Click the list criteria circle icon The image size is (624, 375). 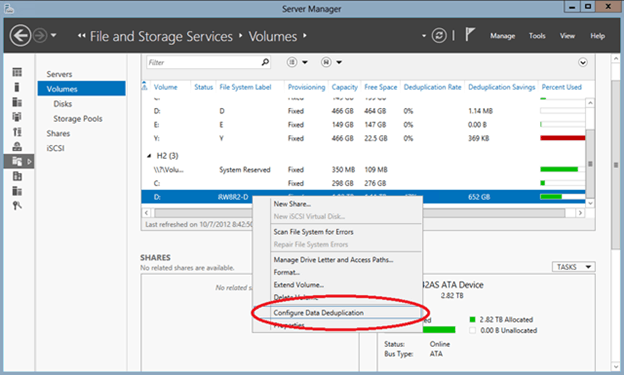coord(292,62)
